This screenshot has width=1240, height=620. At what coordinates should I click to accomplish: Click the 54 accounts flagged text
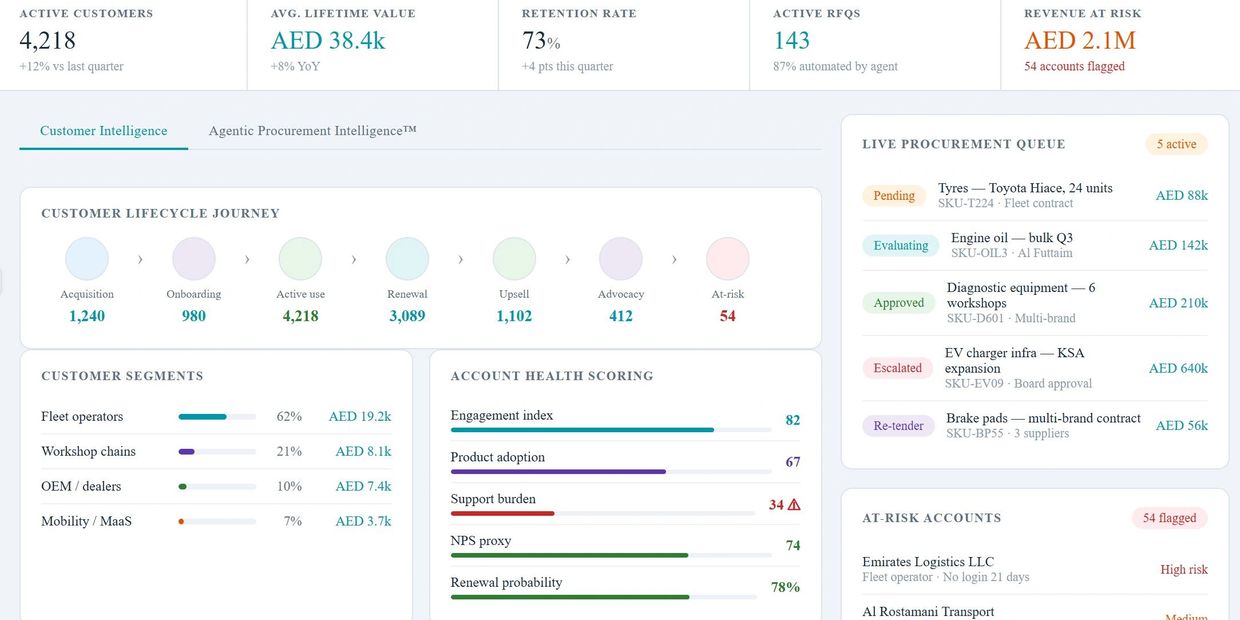click(x=1075, y=67)
